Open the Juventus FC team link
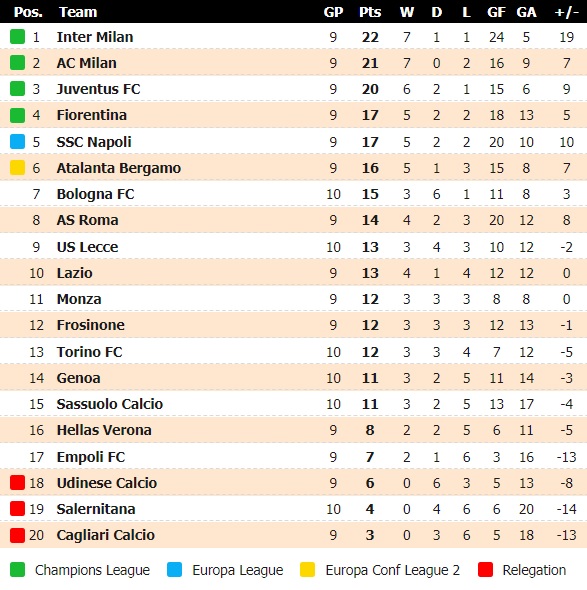The image size is (587, 590). click(x=98, y=89)
